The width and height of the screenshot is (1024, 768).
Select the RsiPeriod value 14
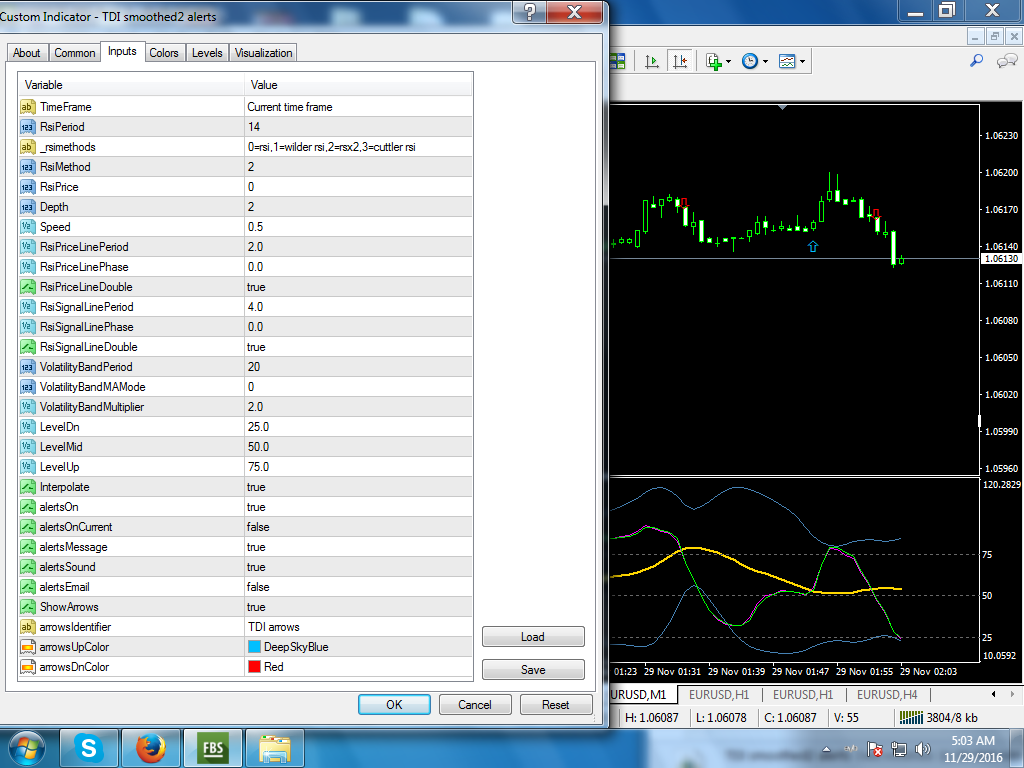click(254, 127)
